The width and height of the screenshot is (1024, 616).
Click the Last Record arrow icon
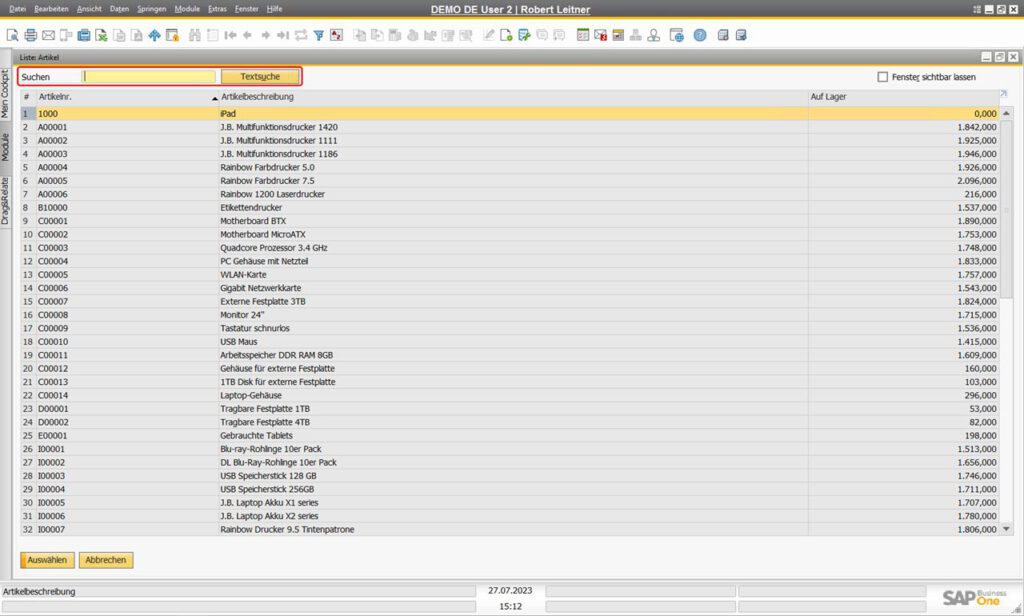[283, 35]
